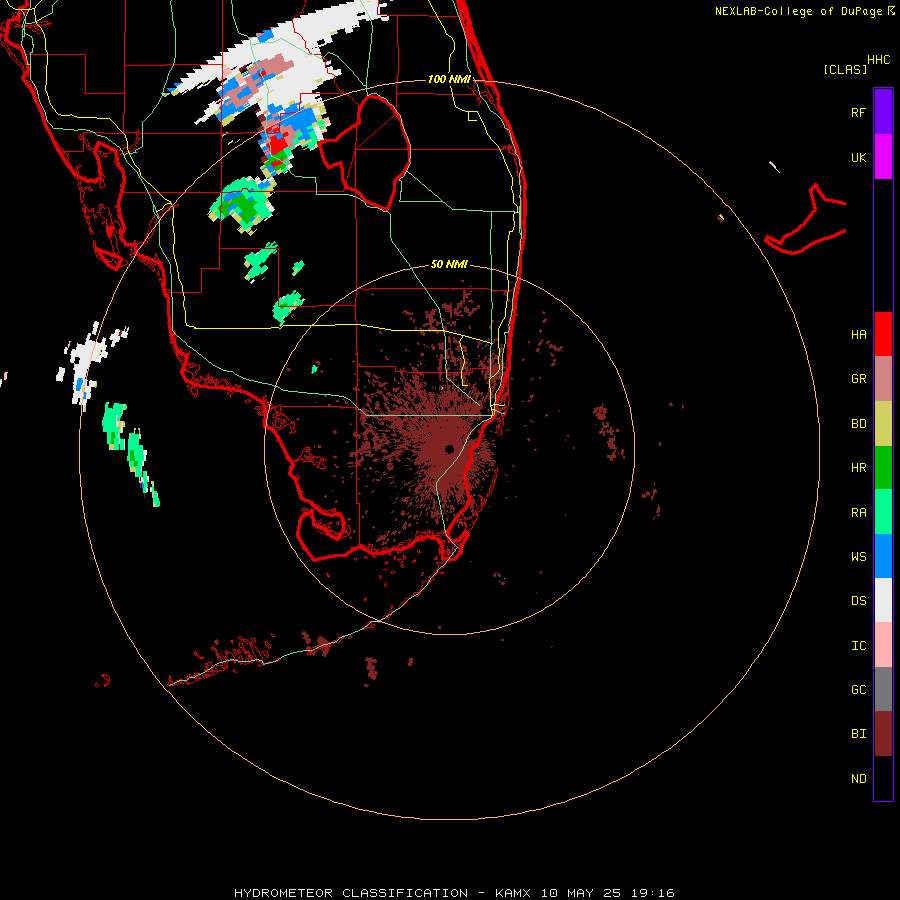
Task: Click the DS white legend swatch
Action: pyautogui.click(x=883, y=600)
